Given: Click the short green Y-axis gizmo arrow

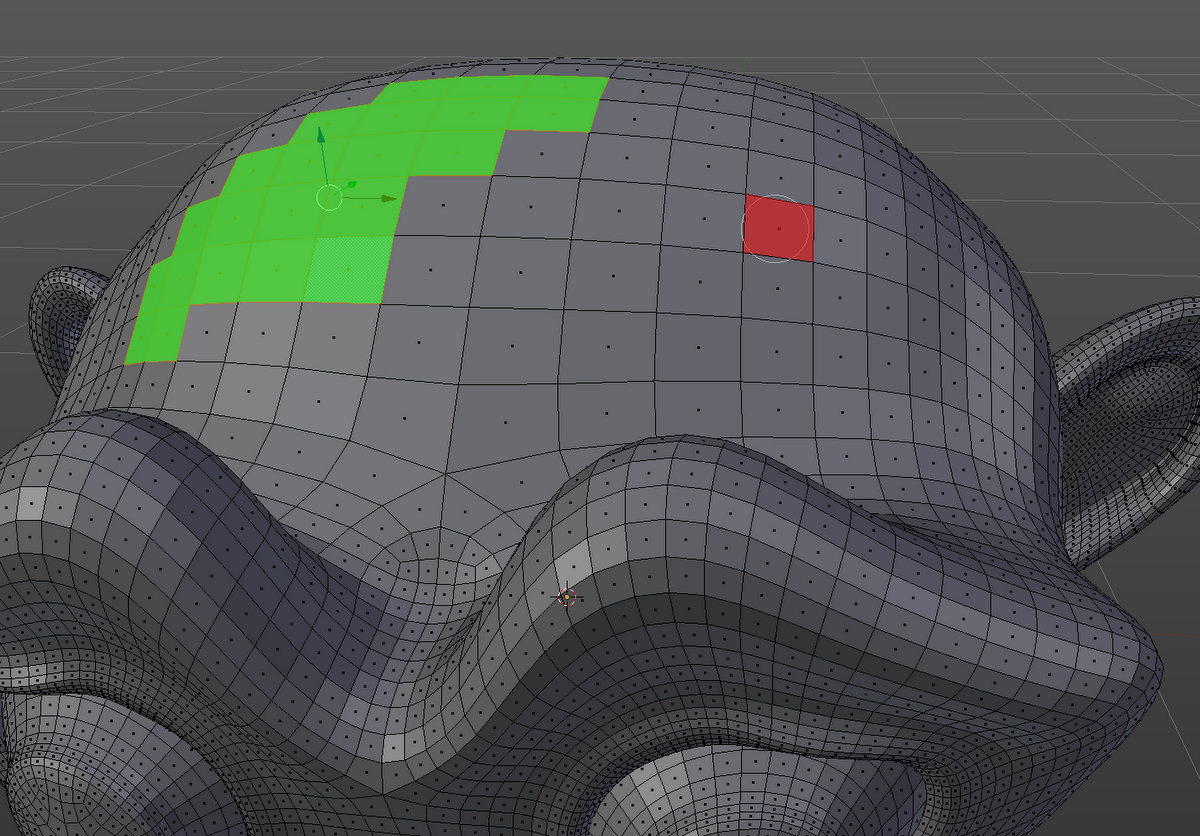Looking at the screenshot, I should (351, 186).
